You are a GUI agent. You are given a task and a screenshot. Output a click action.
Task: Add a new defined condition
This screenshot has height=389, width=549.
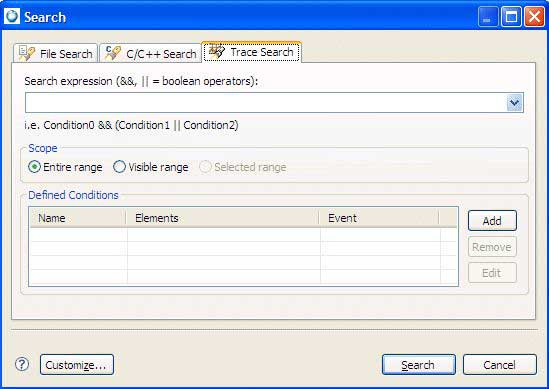492,221
